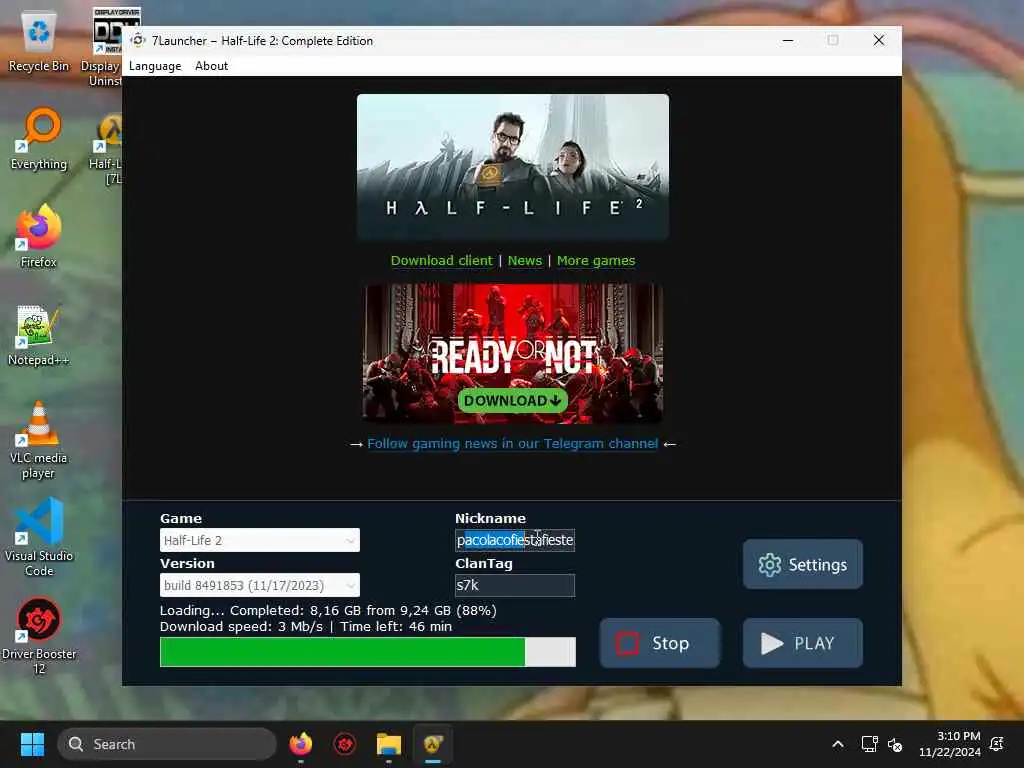1024x768 pixels.
Task: Open the More games link
Action: click(x=596, y=261)
